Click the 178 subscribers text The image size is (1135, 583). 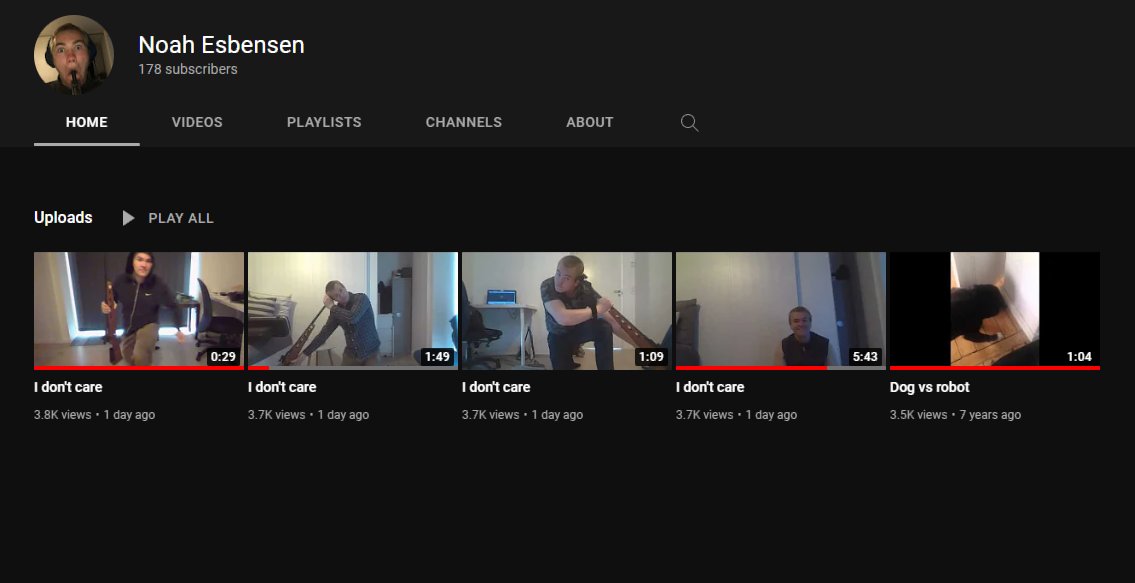187,70
